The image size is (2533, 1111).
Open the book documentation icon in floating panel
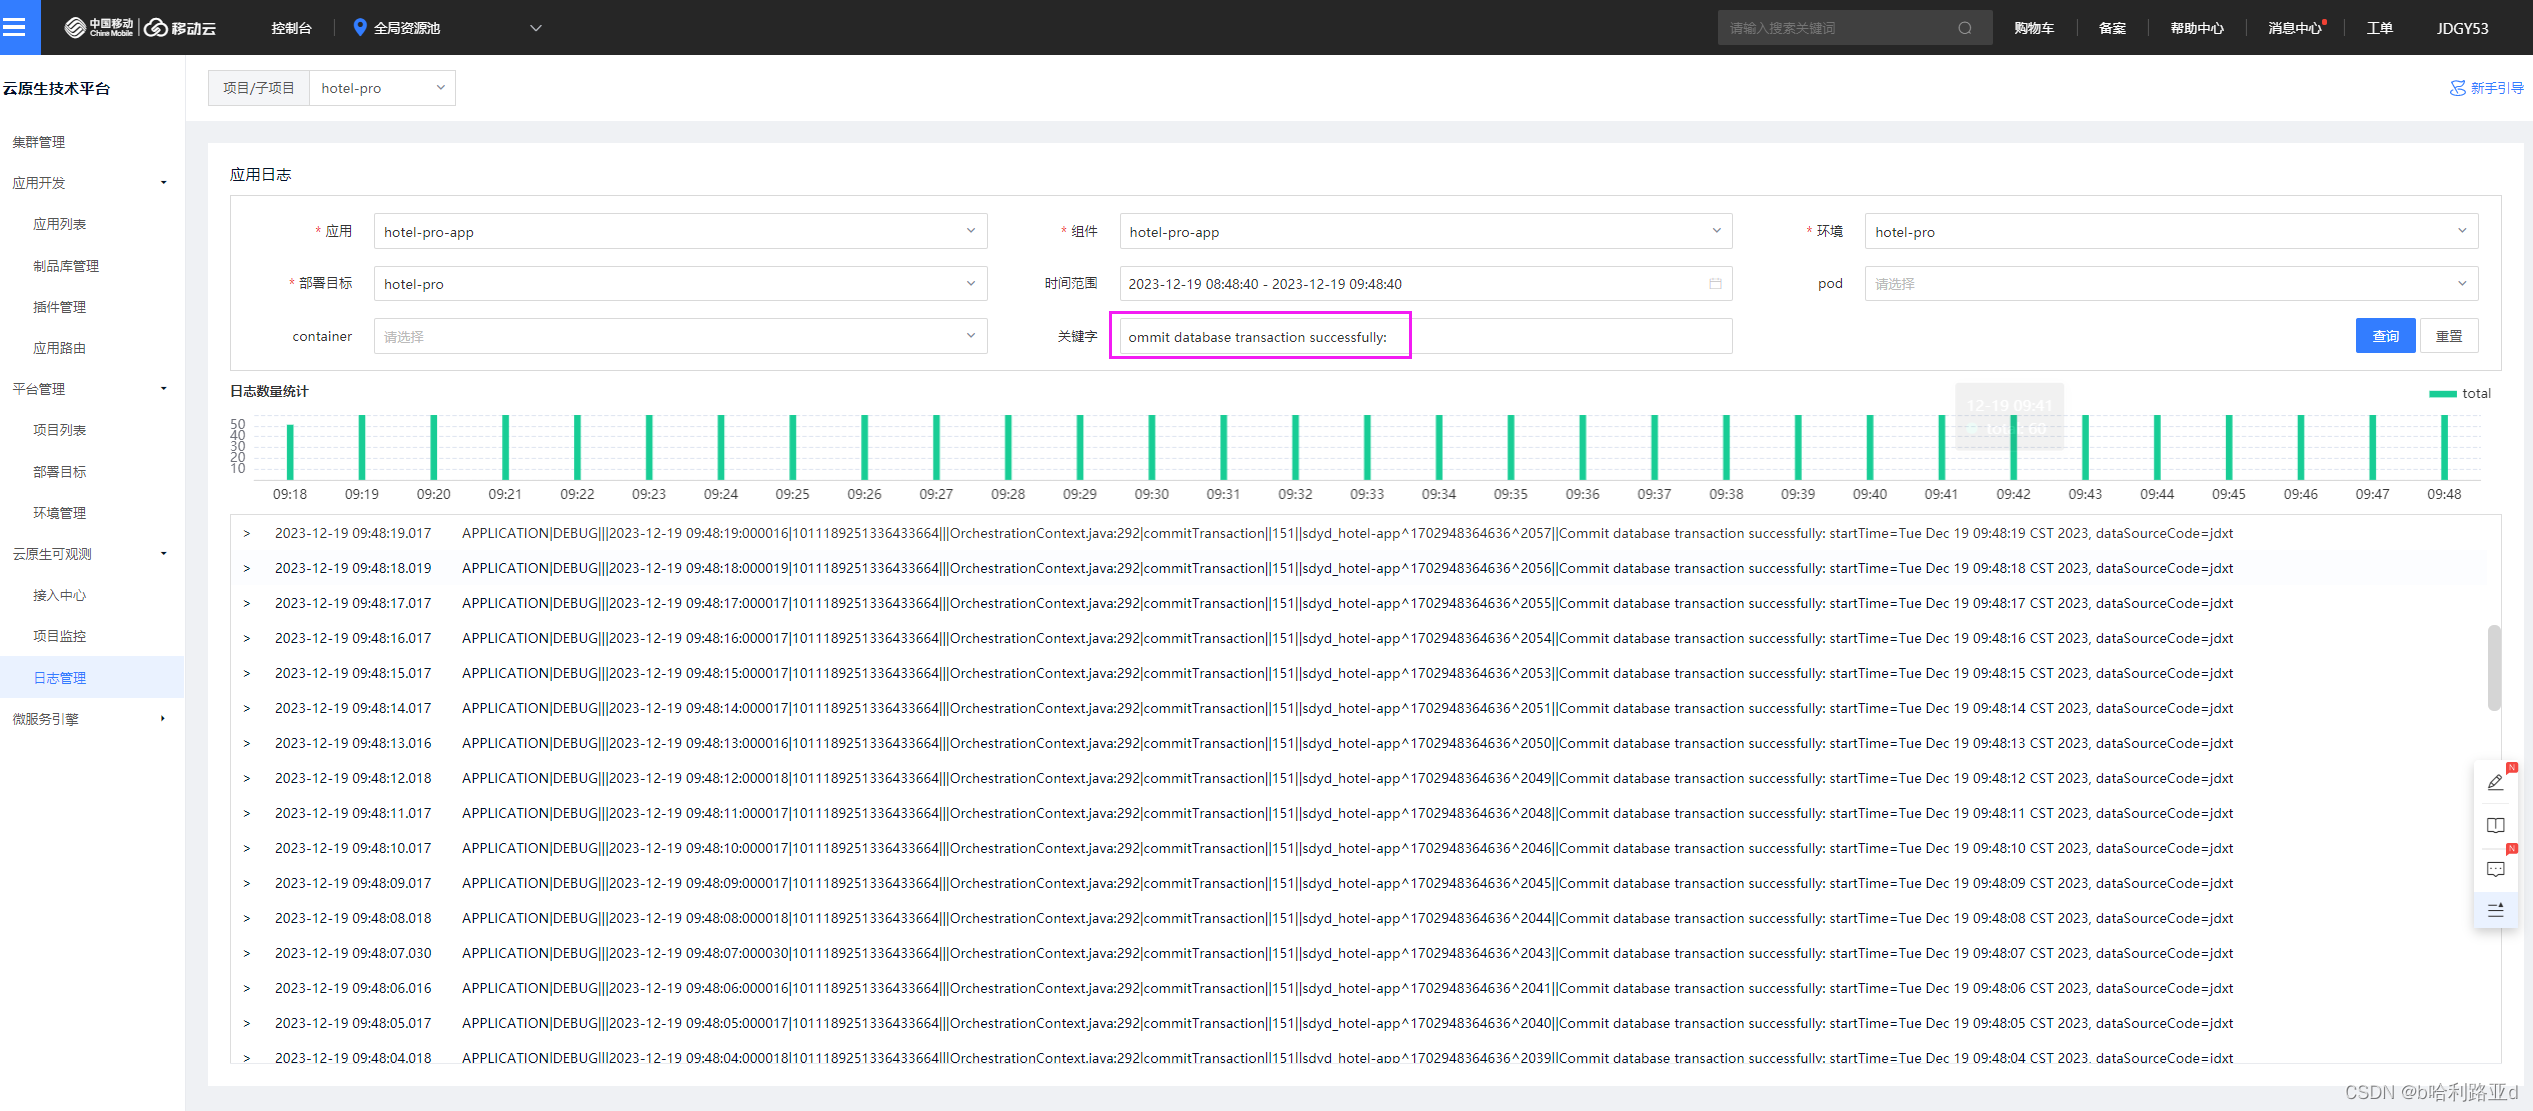[2495, 826]
